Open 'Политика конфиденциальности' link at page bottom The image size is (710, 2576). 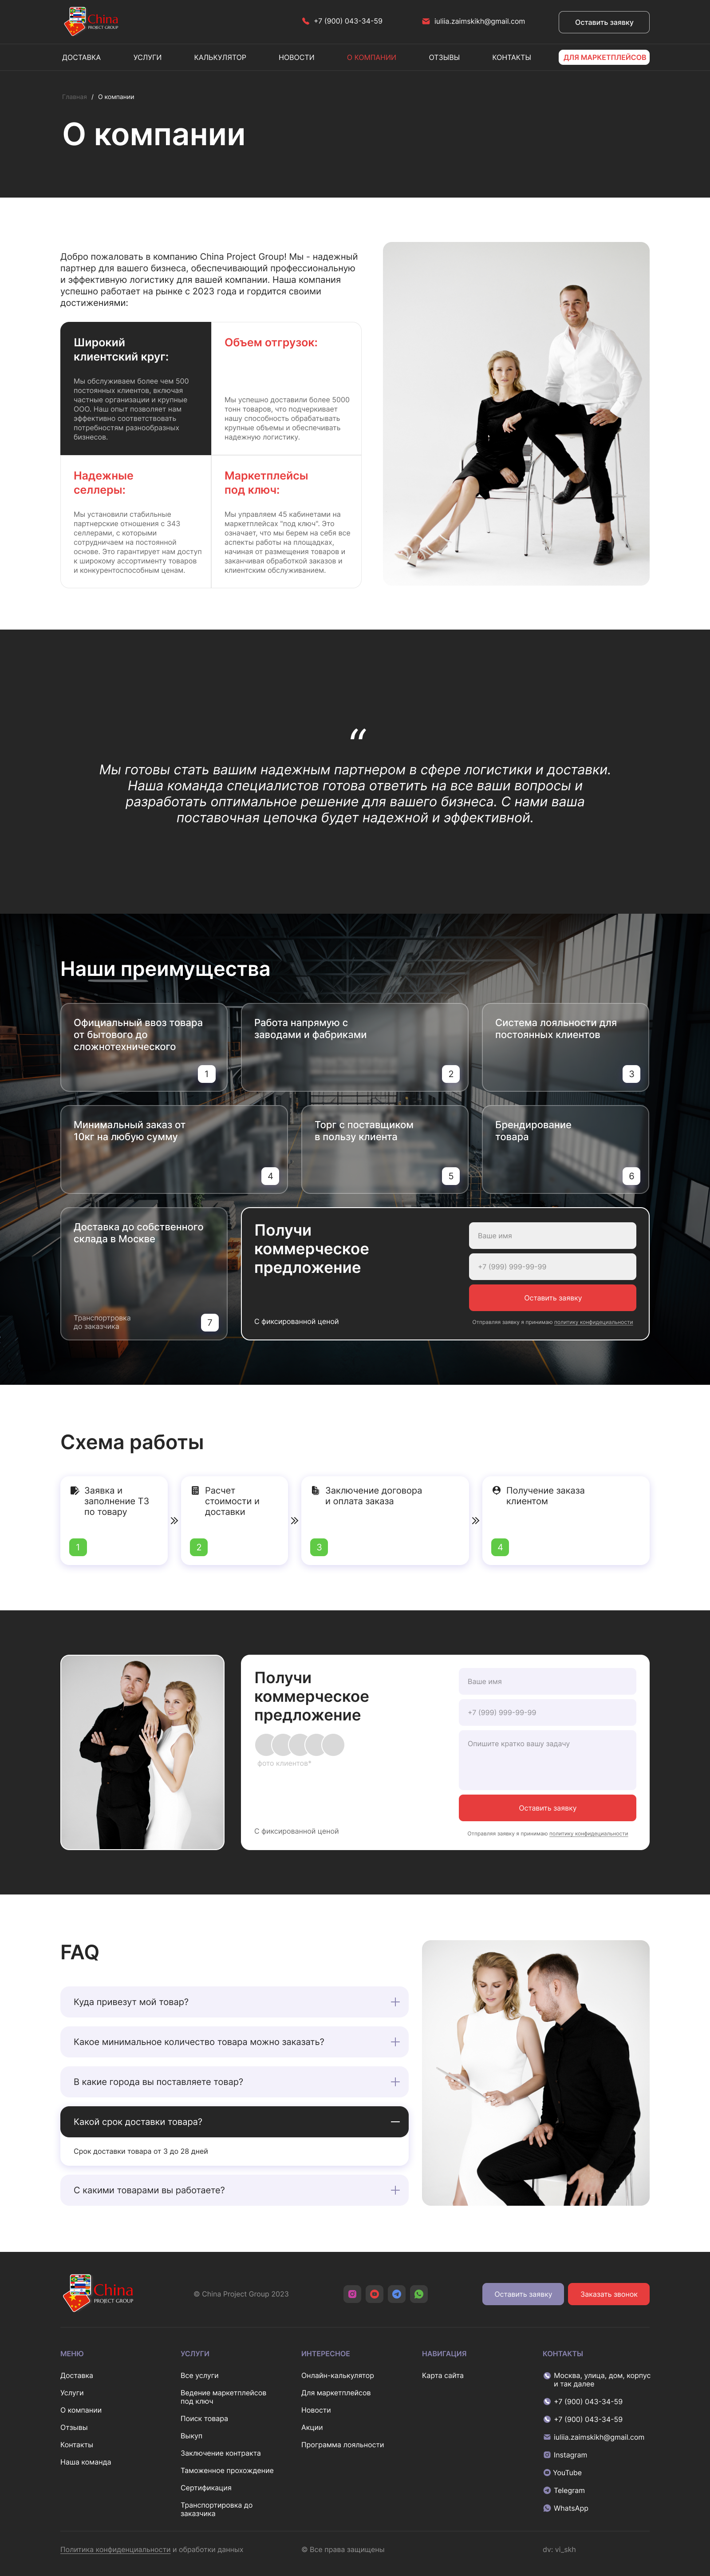(115, 2549)
